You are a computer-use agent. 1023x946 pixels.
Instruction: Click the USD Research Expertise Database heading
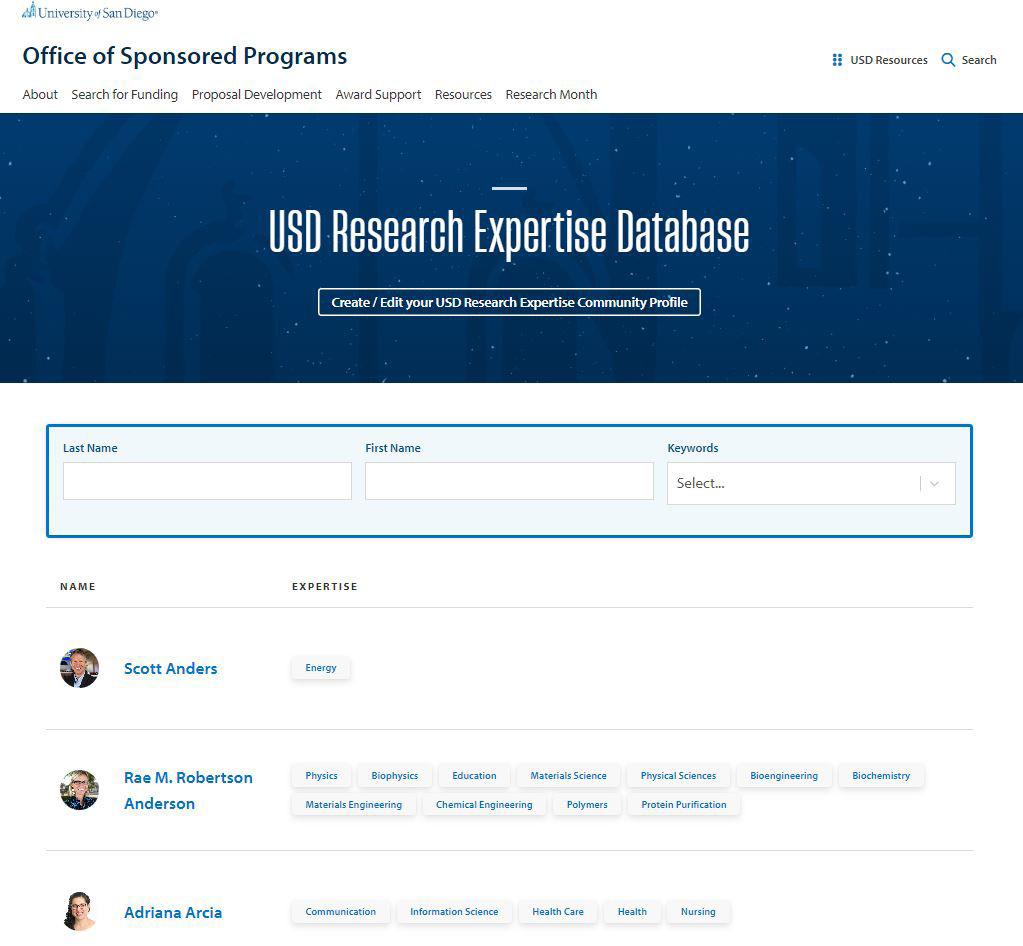tap(510, 233)
